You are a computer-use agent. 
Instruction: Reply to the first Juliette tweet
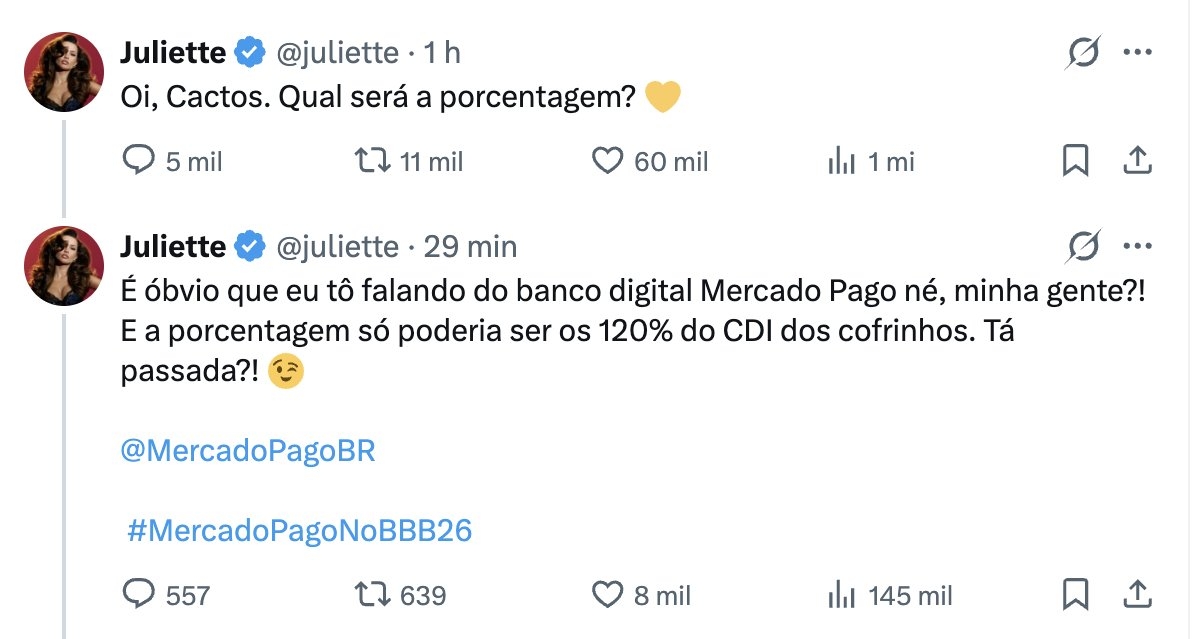(x=138, y=161)
